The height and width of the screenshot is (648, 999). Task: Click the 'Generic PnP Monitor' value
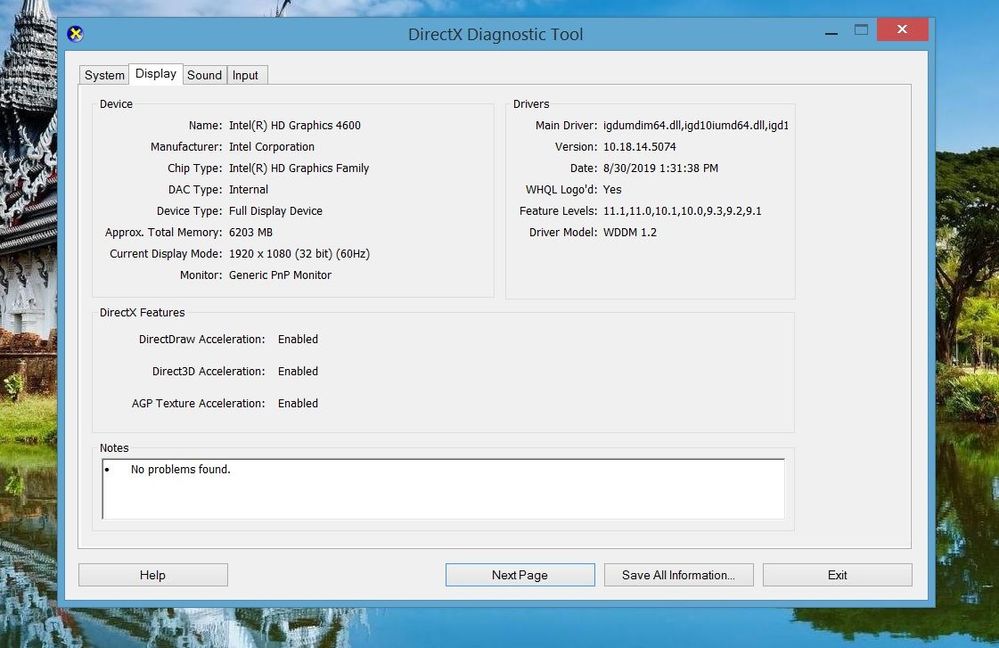280,275
